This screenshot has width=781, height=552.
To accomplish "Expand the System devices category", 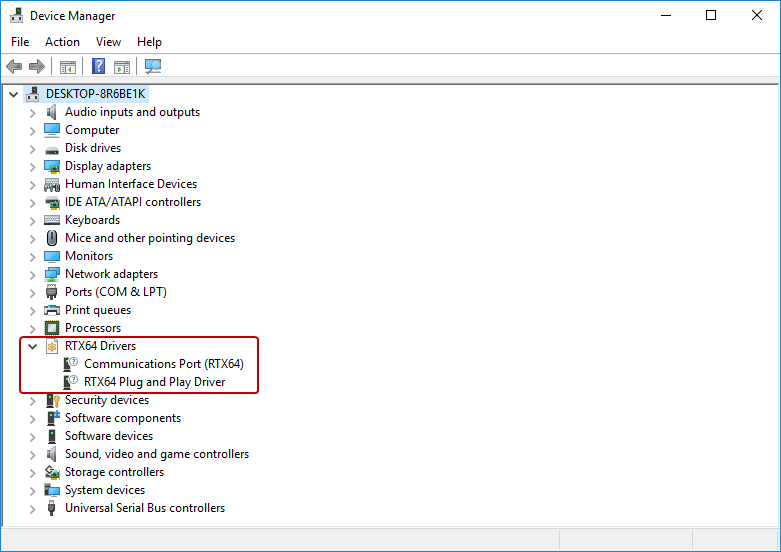I will click(32, 491).
